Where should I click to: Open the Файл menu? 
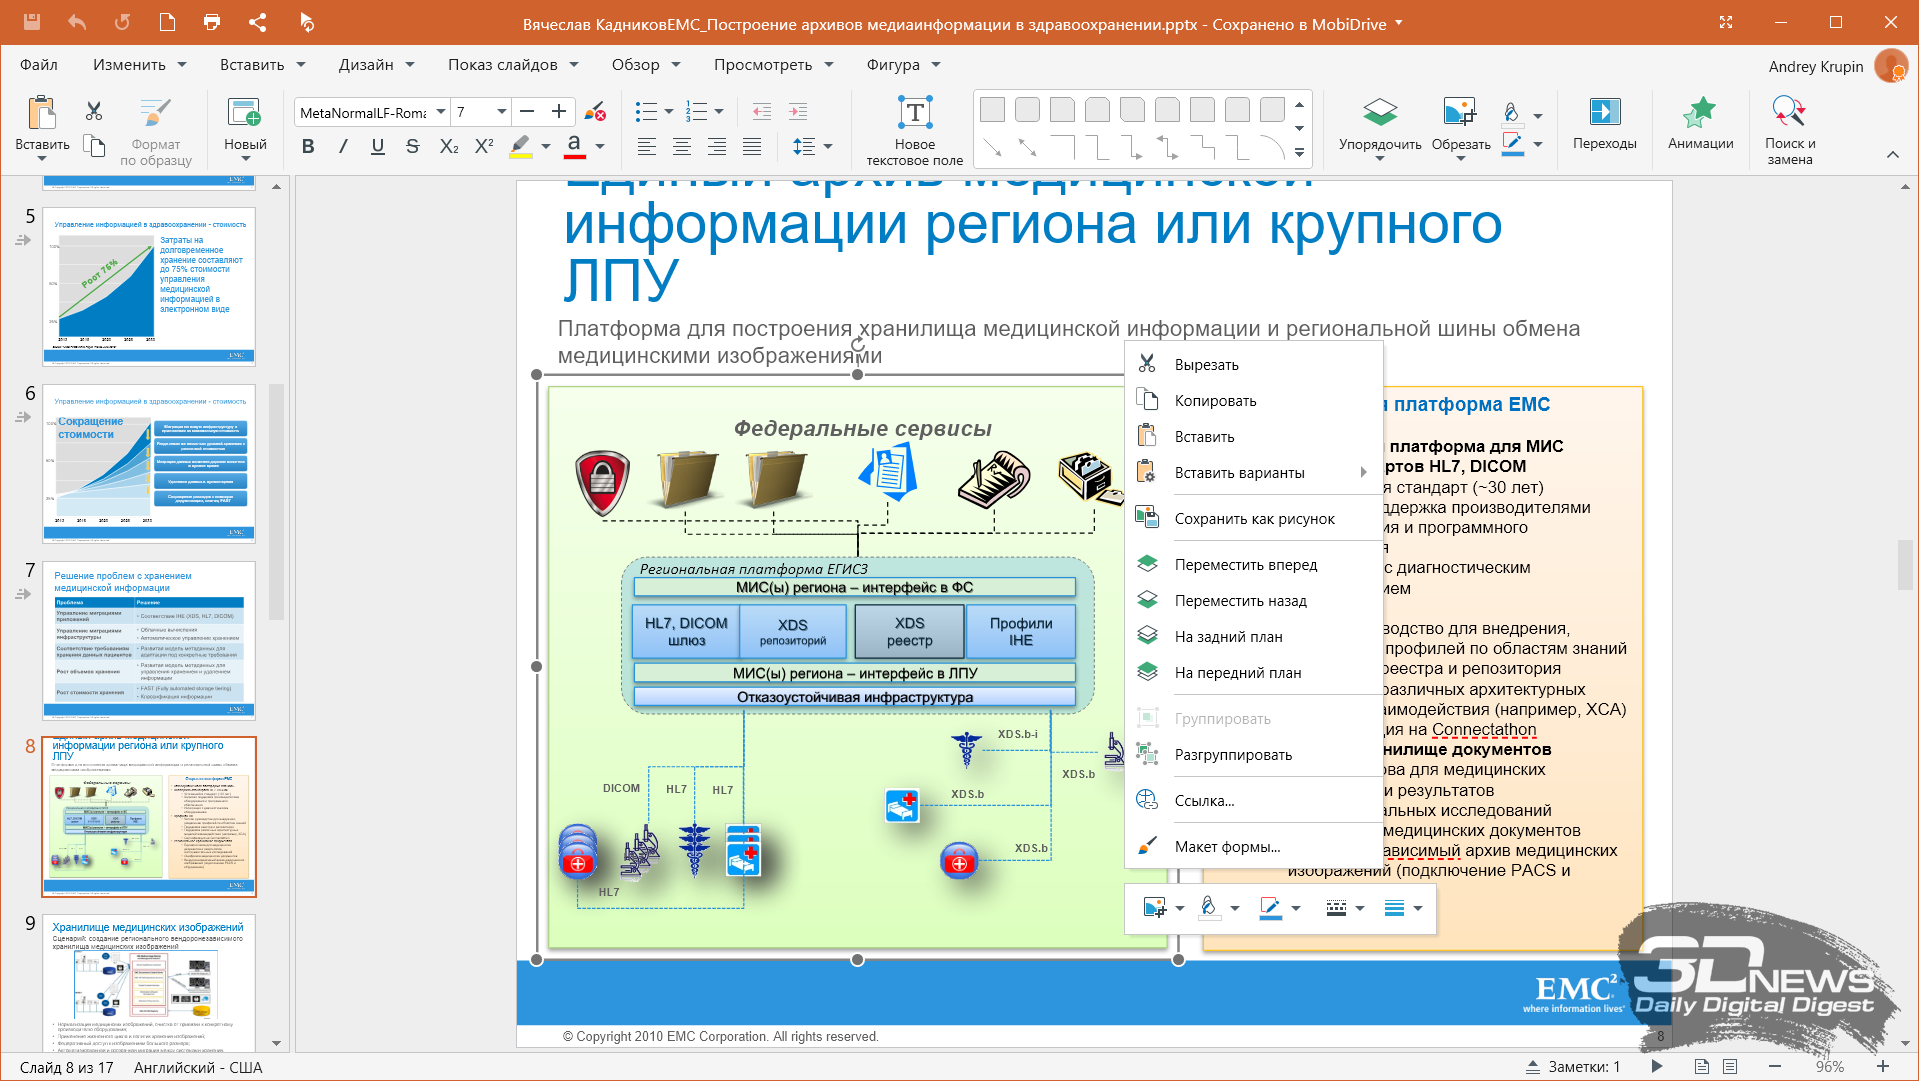(38, 65)
